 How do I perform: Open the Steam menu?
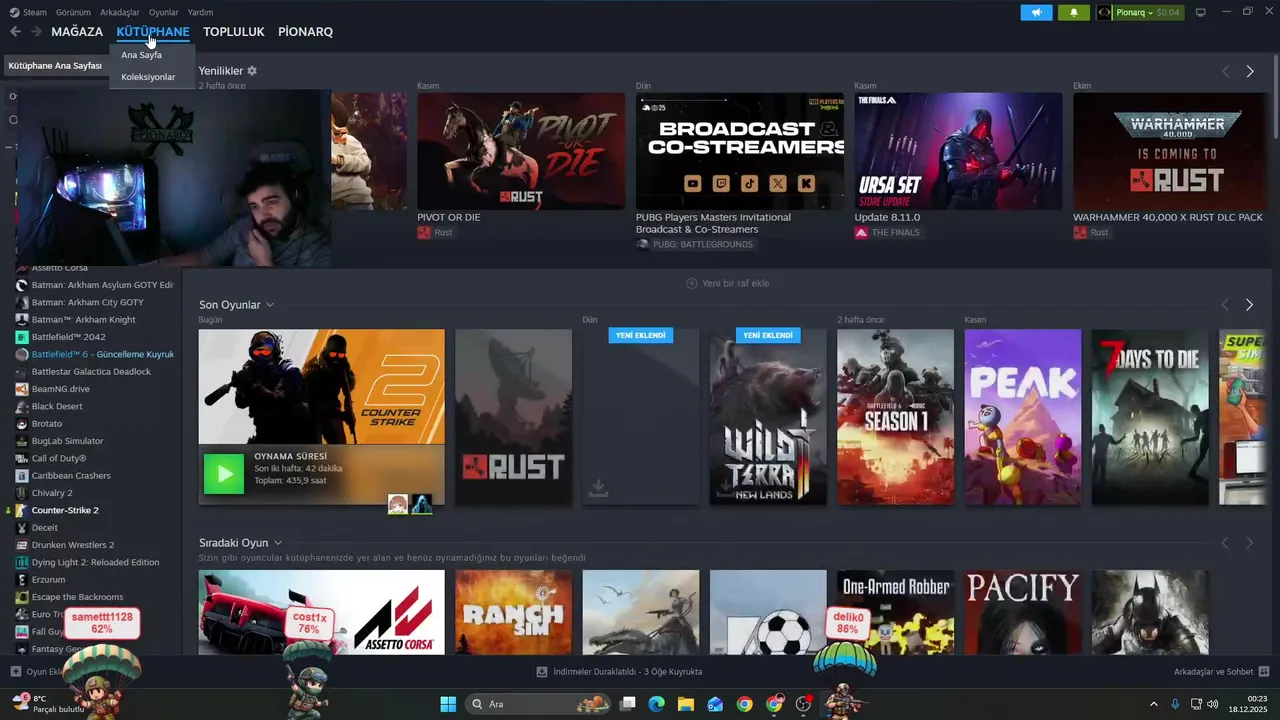click(x=28, y=12)
